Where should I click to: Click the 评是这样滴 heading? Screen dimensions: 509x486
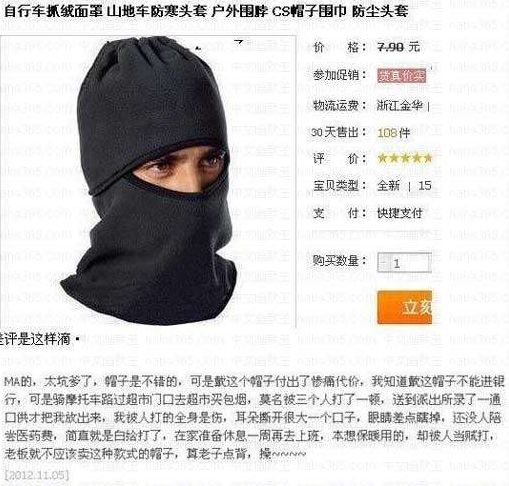[x=36, y=339]
